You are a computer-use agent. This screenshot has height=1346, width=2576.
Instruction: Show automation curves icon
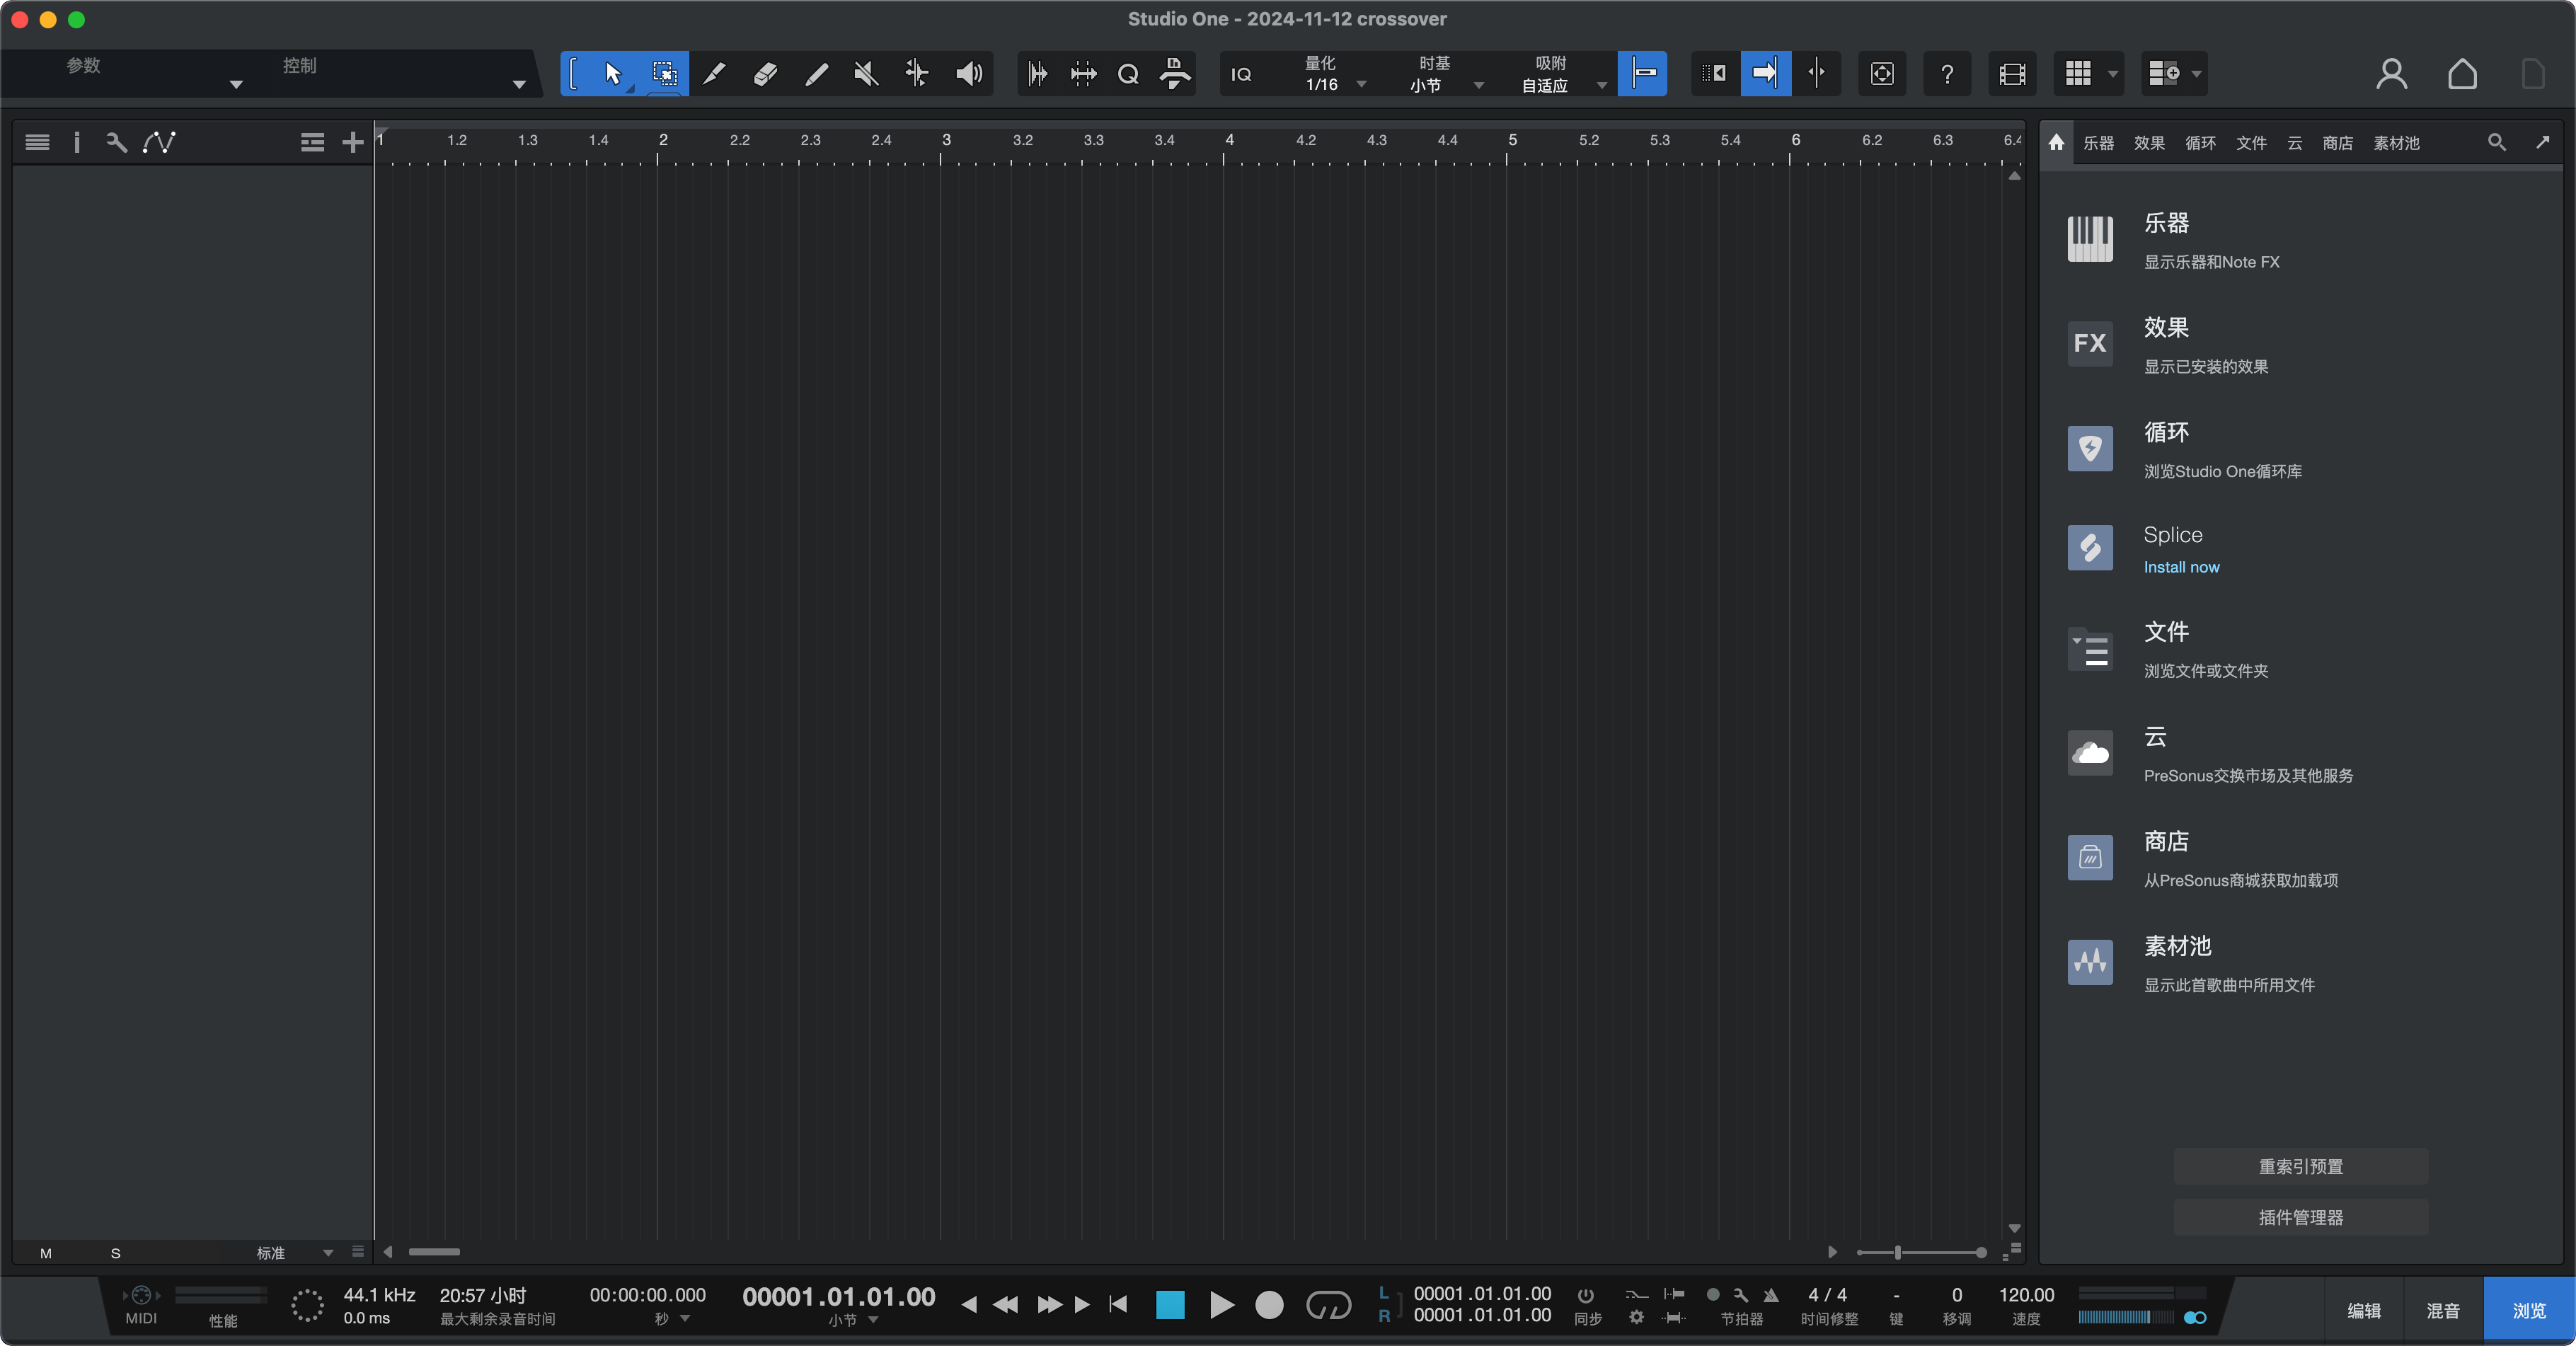[159, 143]
